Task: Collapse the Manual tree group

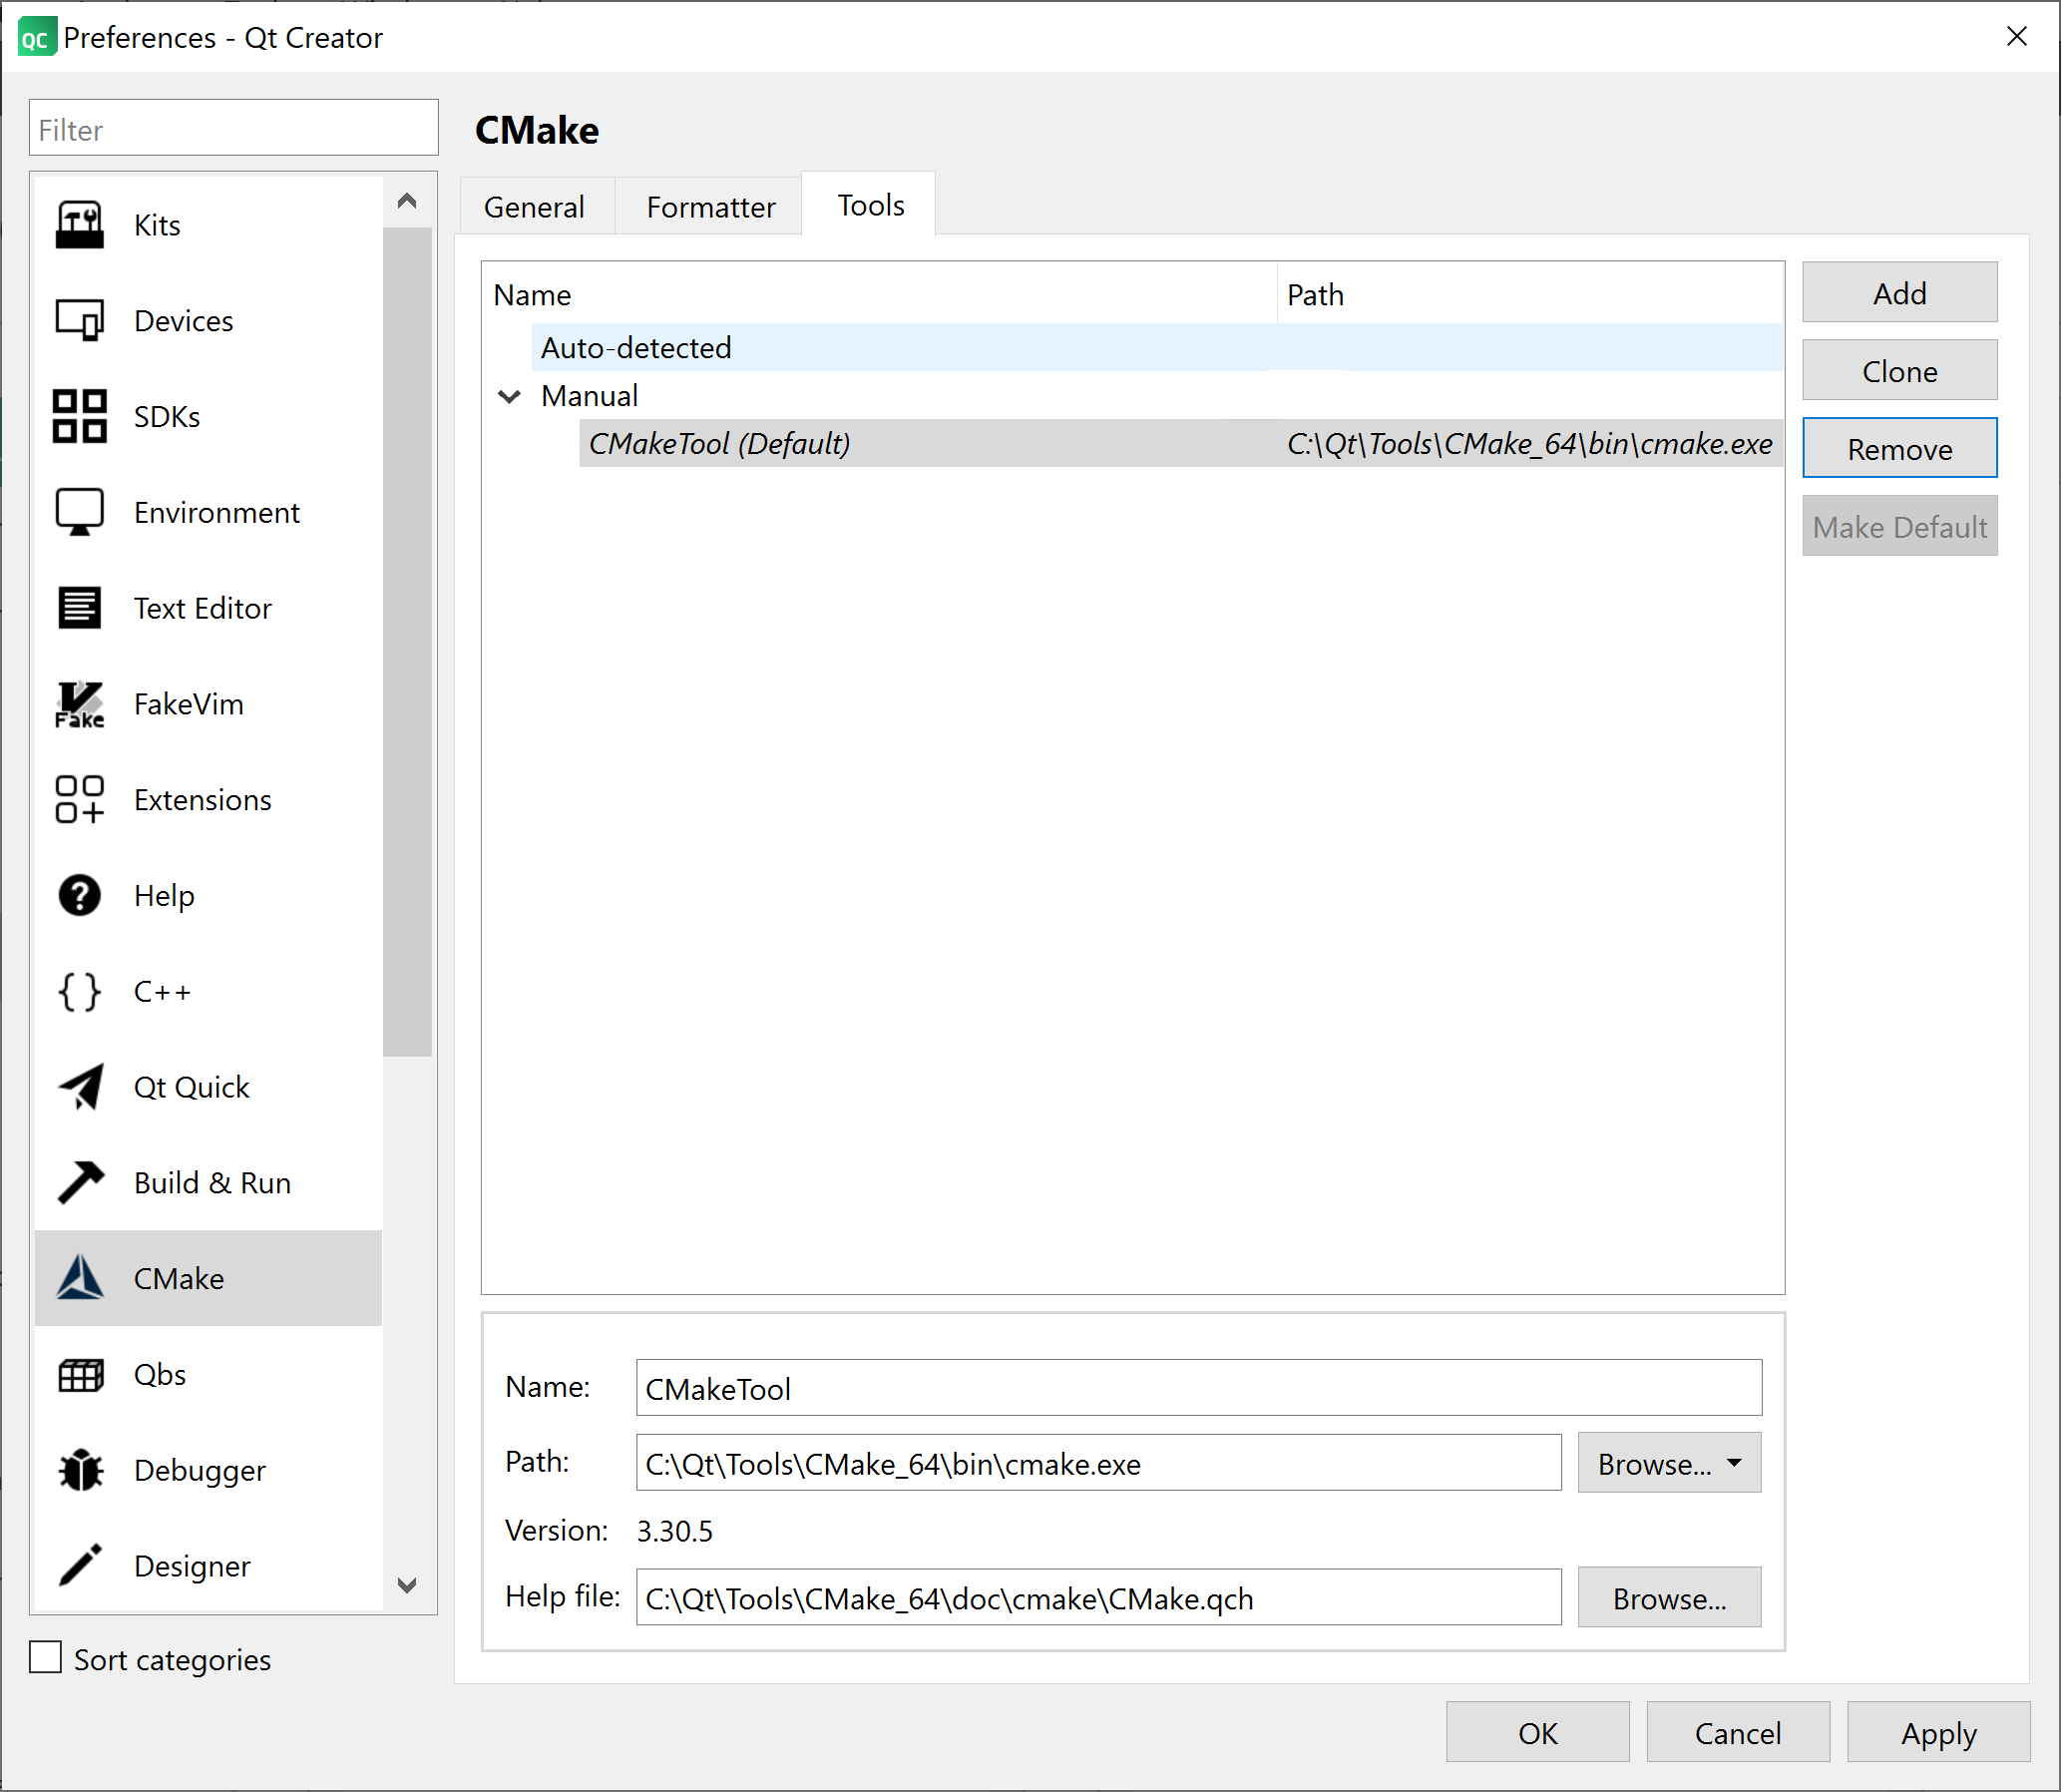Action: click(509, 397)
